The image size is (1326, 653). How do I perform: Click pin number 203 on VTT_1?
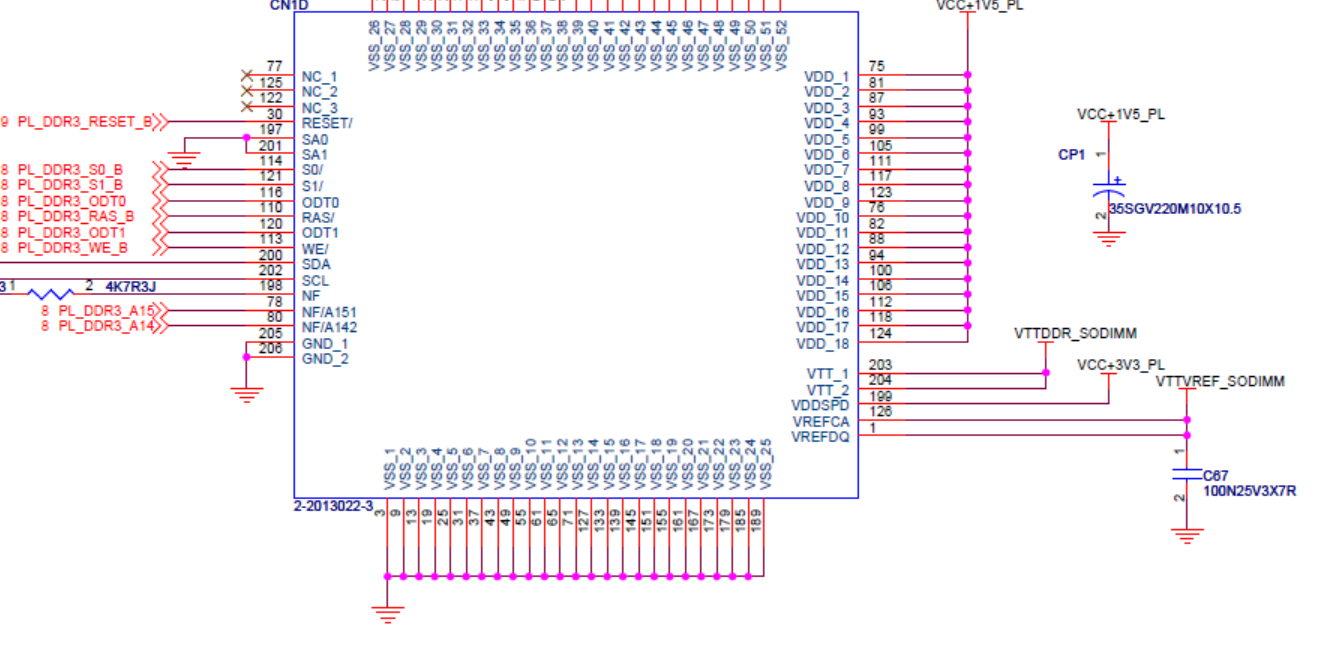pos(880,365)
